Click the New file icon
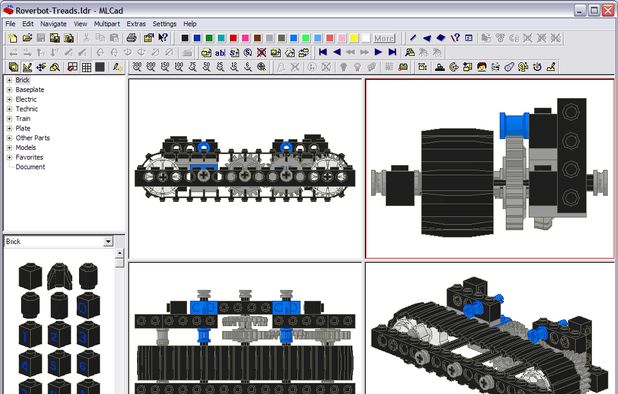 point(13,38)
